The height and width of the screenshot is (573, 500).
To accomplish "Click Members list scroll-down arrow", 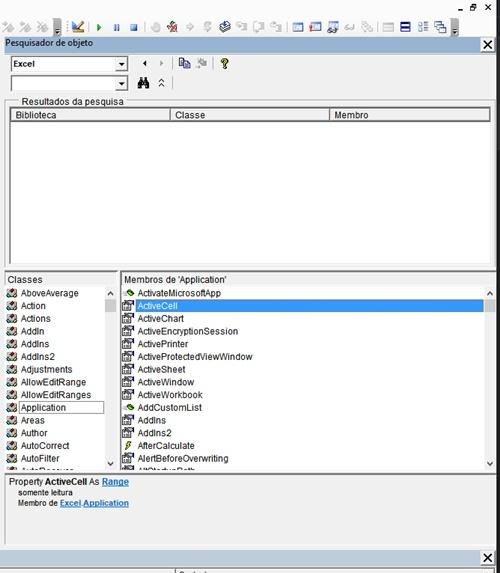I will click(x=490, y=463).
